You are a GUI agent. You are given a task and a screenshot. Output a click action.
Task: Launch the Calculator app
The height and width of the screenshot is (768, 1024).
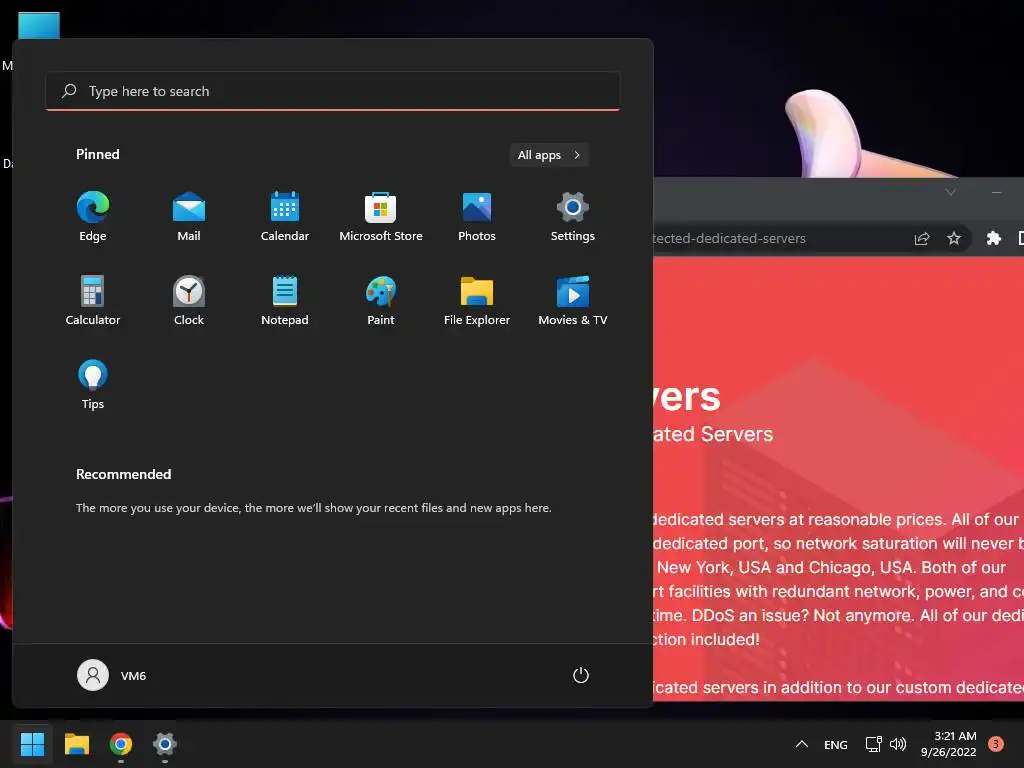(x=93, y=300)
